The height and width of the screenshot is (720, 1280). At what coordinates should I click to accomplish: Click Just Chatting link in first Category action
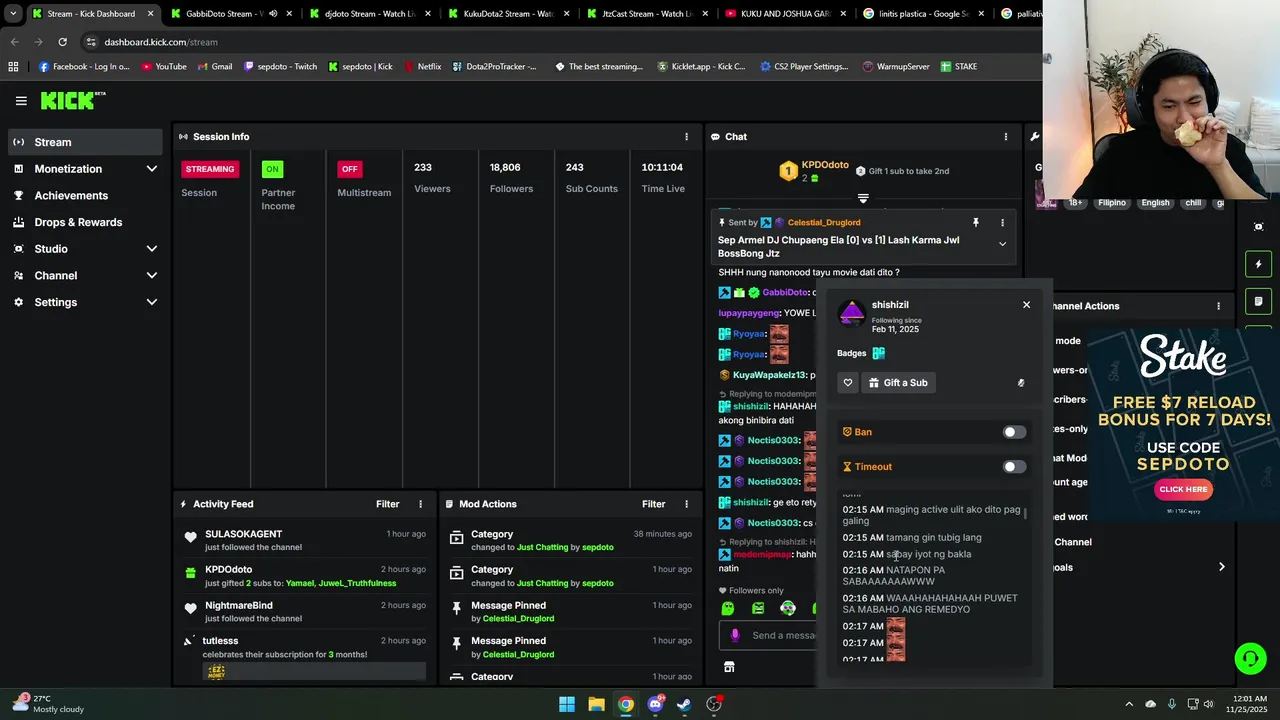pyautogui.click(x=542, y=547)
